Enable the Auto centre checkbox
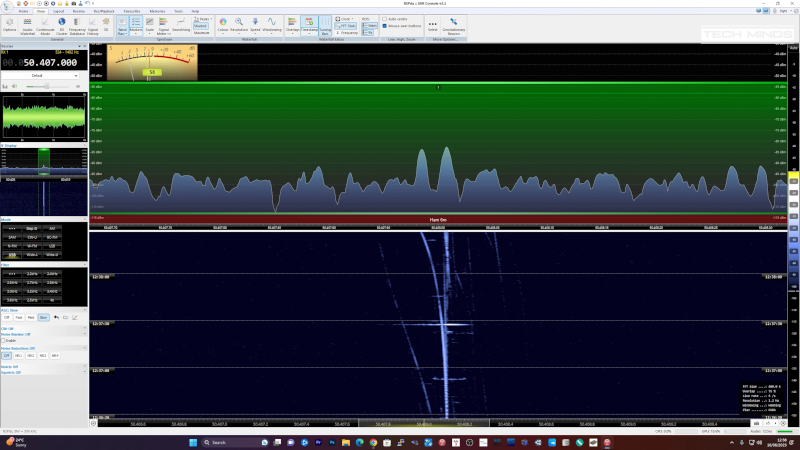The height and width of the screenshot is (450, 800). pyautogui.click(x=386, y=19)
